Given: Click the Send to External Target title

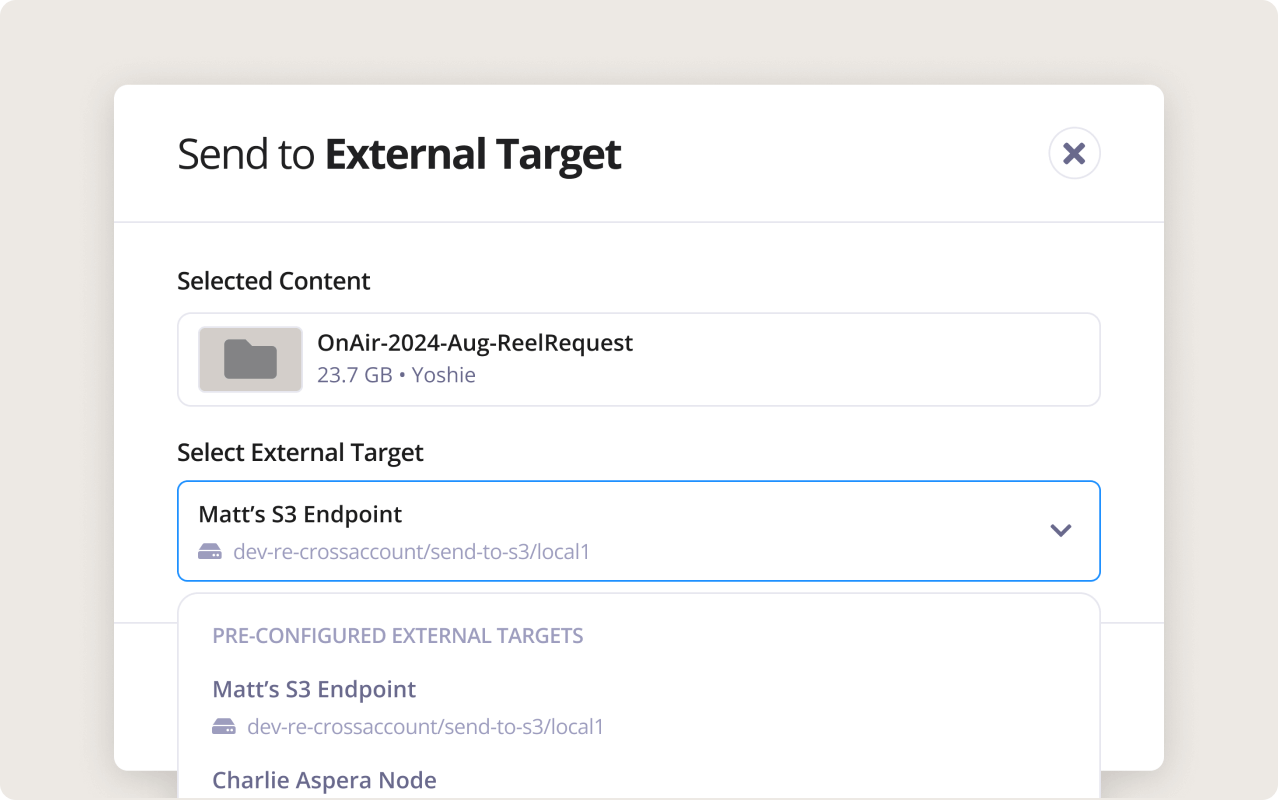Looking at the screenshot, I should [x=399, y=154].
